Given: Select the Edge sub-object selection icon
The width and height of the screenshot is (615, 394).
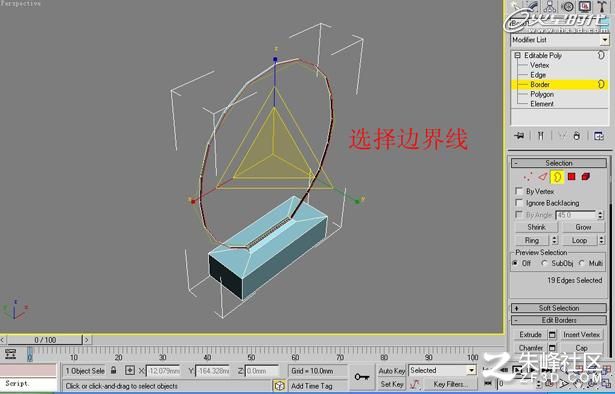Looking at the screenshot, I should (542, 177).
